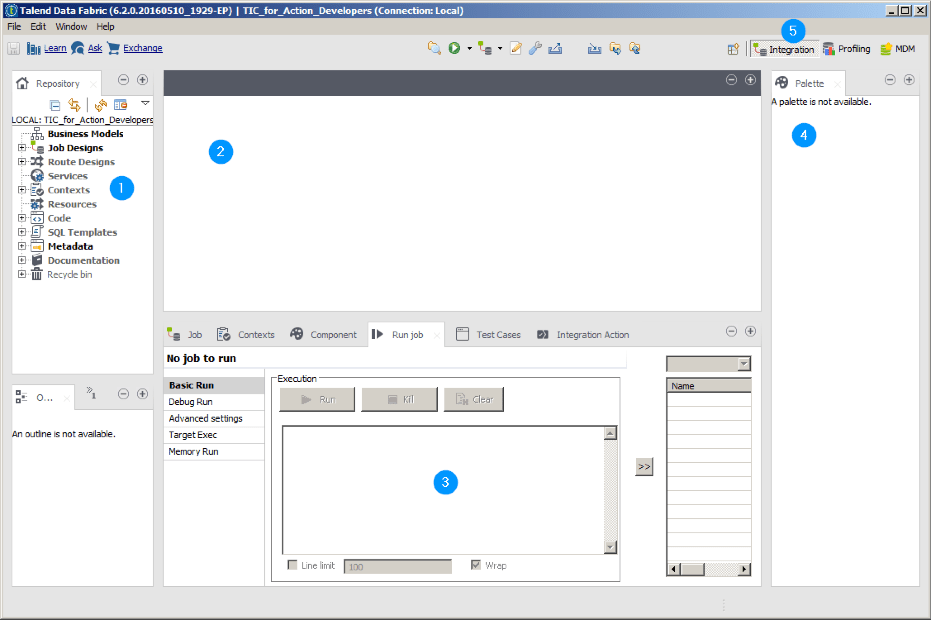Refresh the Repository view

pyautogui.click(x=101, y=105)
